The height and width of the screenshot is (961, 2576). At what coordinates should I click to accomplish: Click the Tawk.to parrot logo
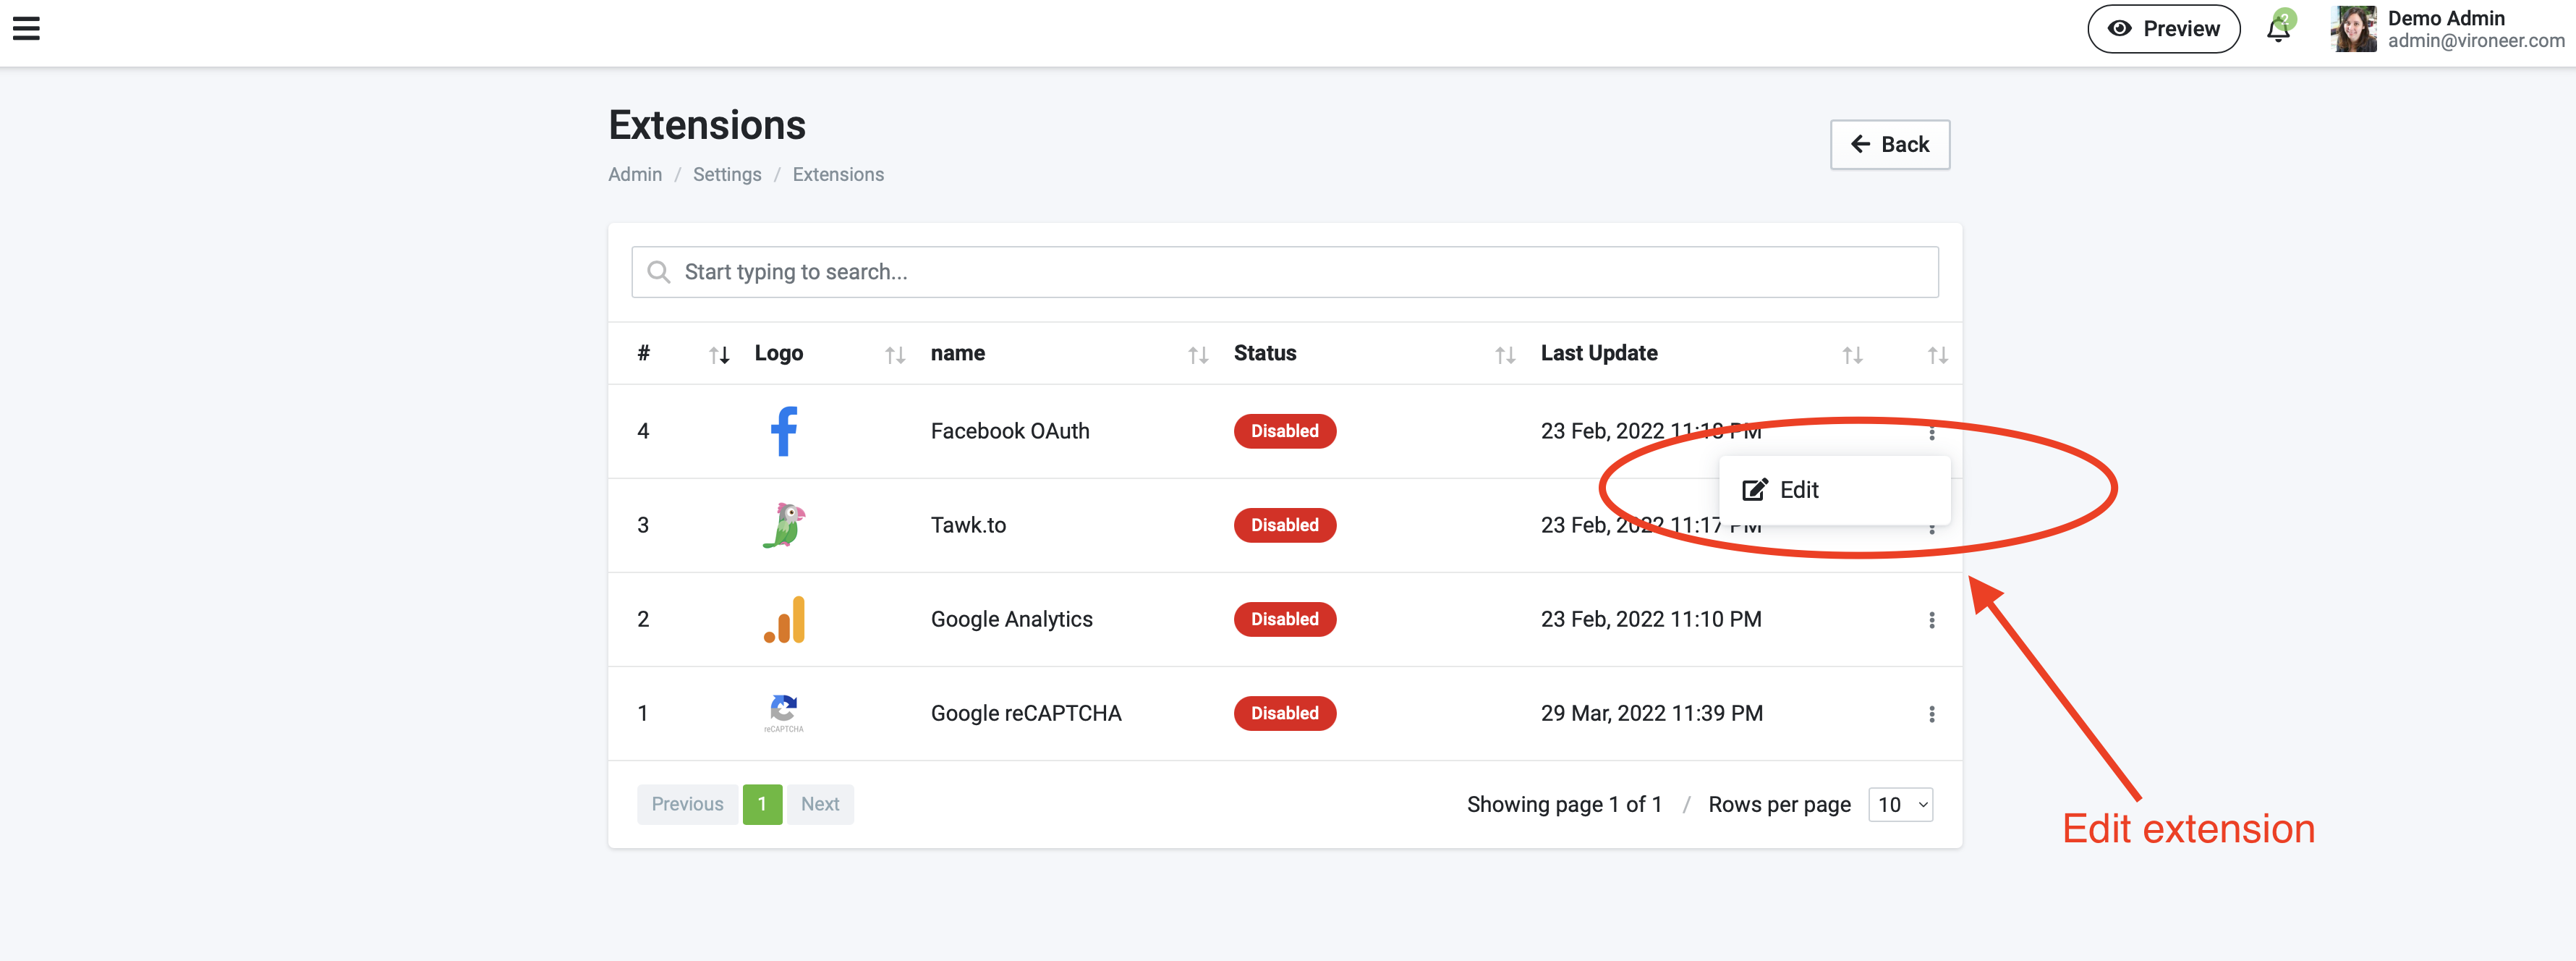coord(783,525)
